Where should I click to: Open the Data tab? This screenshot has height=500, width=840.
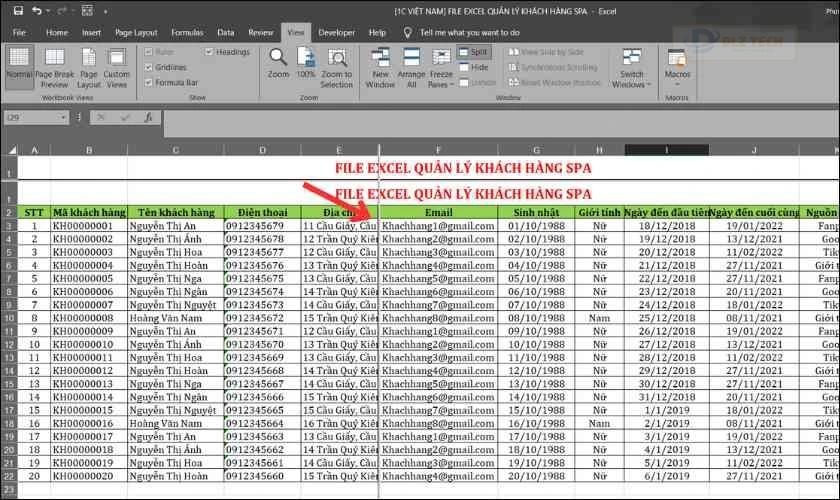(226, 33)
